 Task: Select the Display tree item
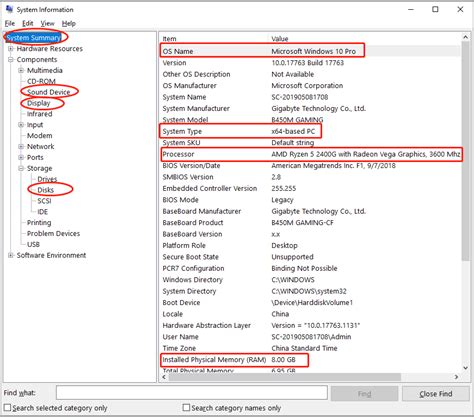39,103
